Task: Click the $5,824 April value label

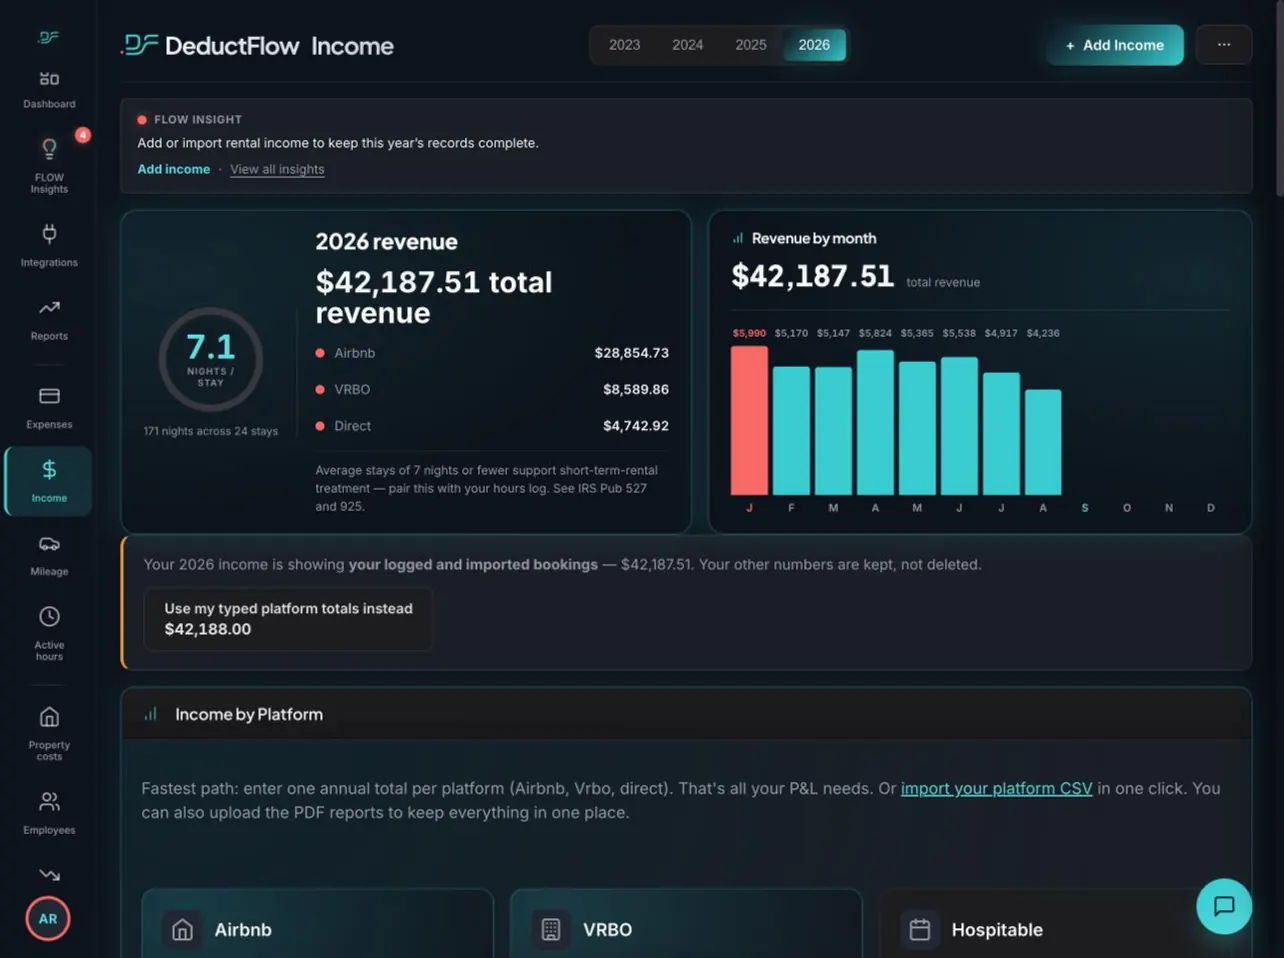Action: (x=875, y=333)
